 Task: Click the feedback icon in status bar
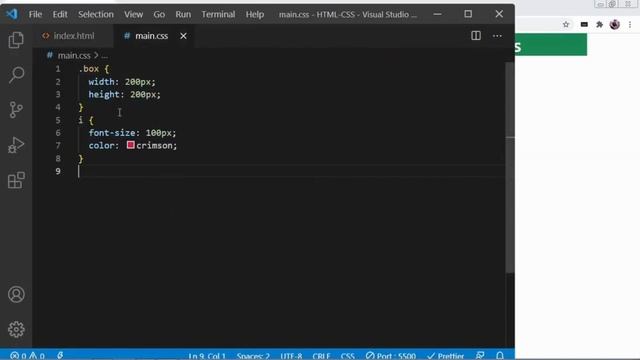pos(480,356)
